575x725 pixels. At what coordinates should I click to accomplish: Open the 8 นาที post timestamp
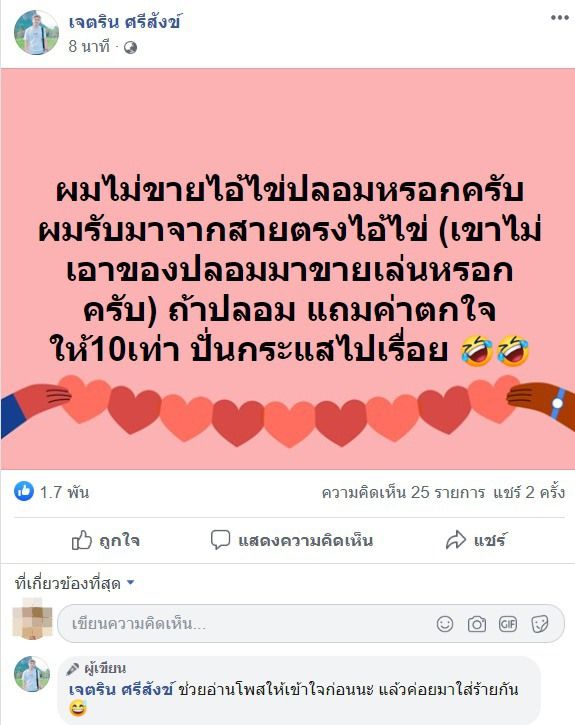coord(89,46)
